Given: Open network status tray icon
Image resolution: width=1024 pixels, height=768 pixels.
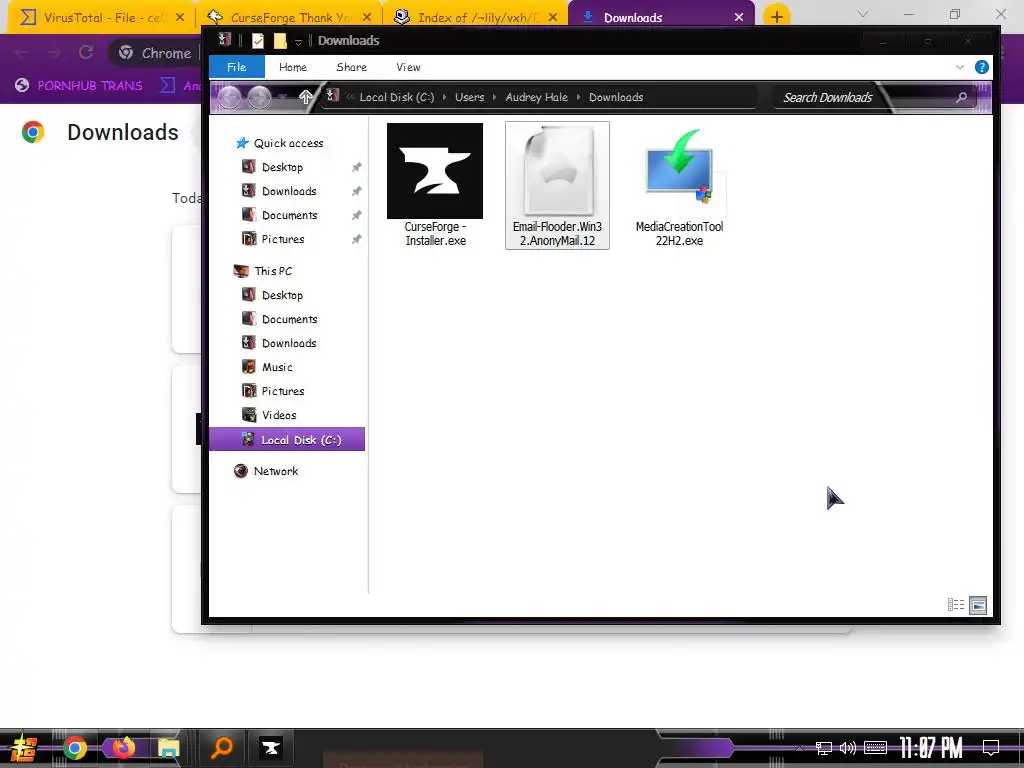Looking at the screenshot, I should (x=824, y=748).
